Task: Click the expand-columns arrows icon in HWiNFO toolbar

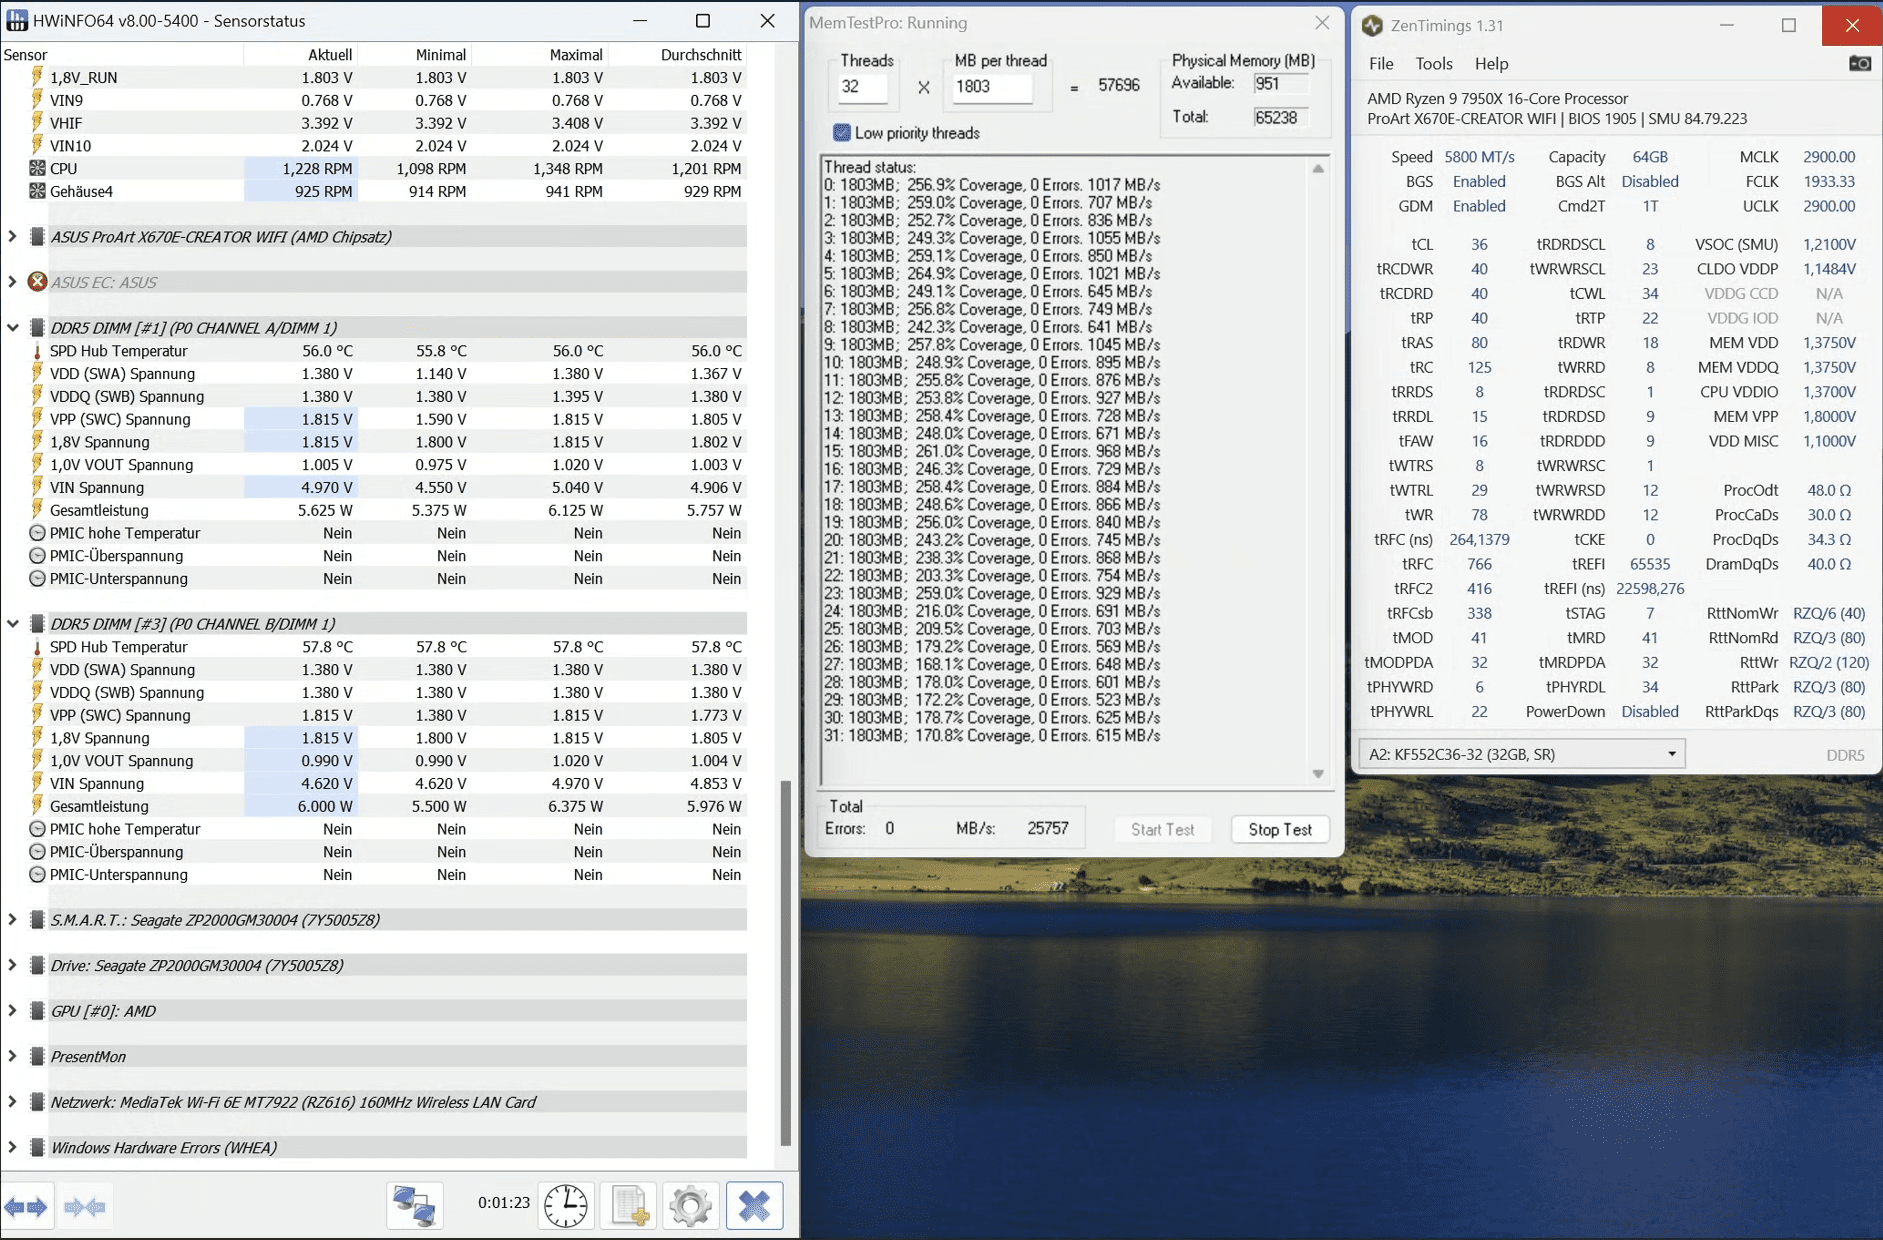Action: tap(27, 1207)
